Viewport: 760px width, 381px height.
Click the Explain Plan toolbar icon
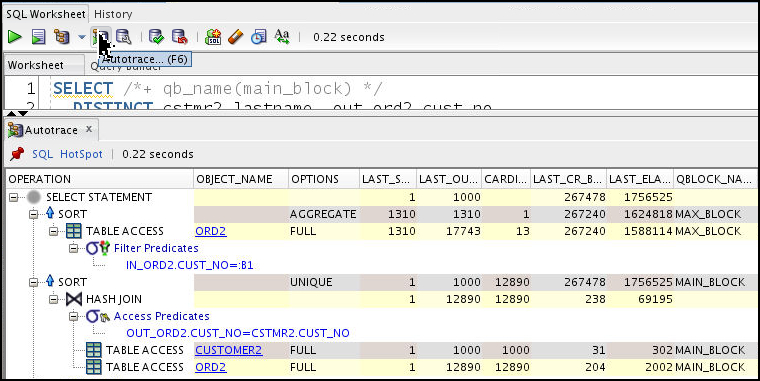pyautogui.click(x=62, y=37)
